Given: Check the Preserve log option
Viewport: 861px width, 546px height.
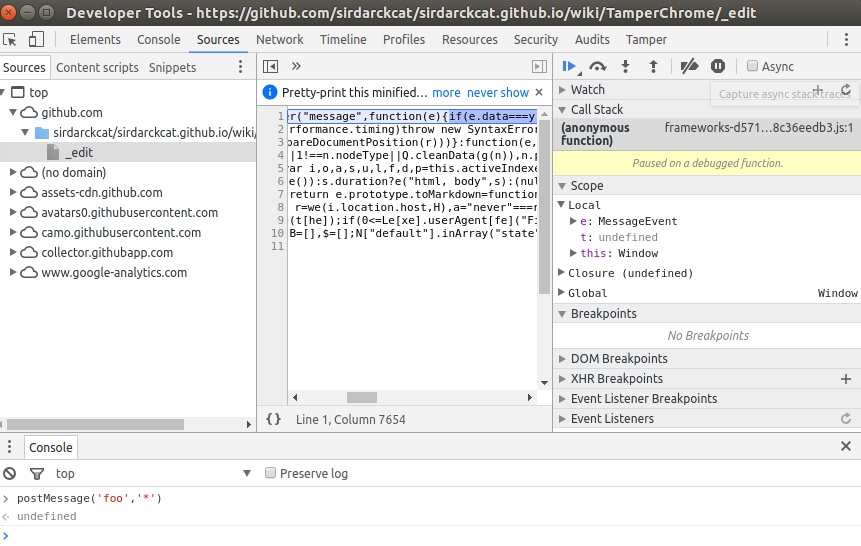Looking at the screenshot, I should (271, 473).
